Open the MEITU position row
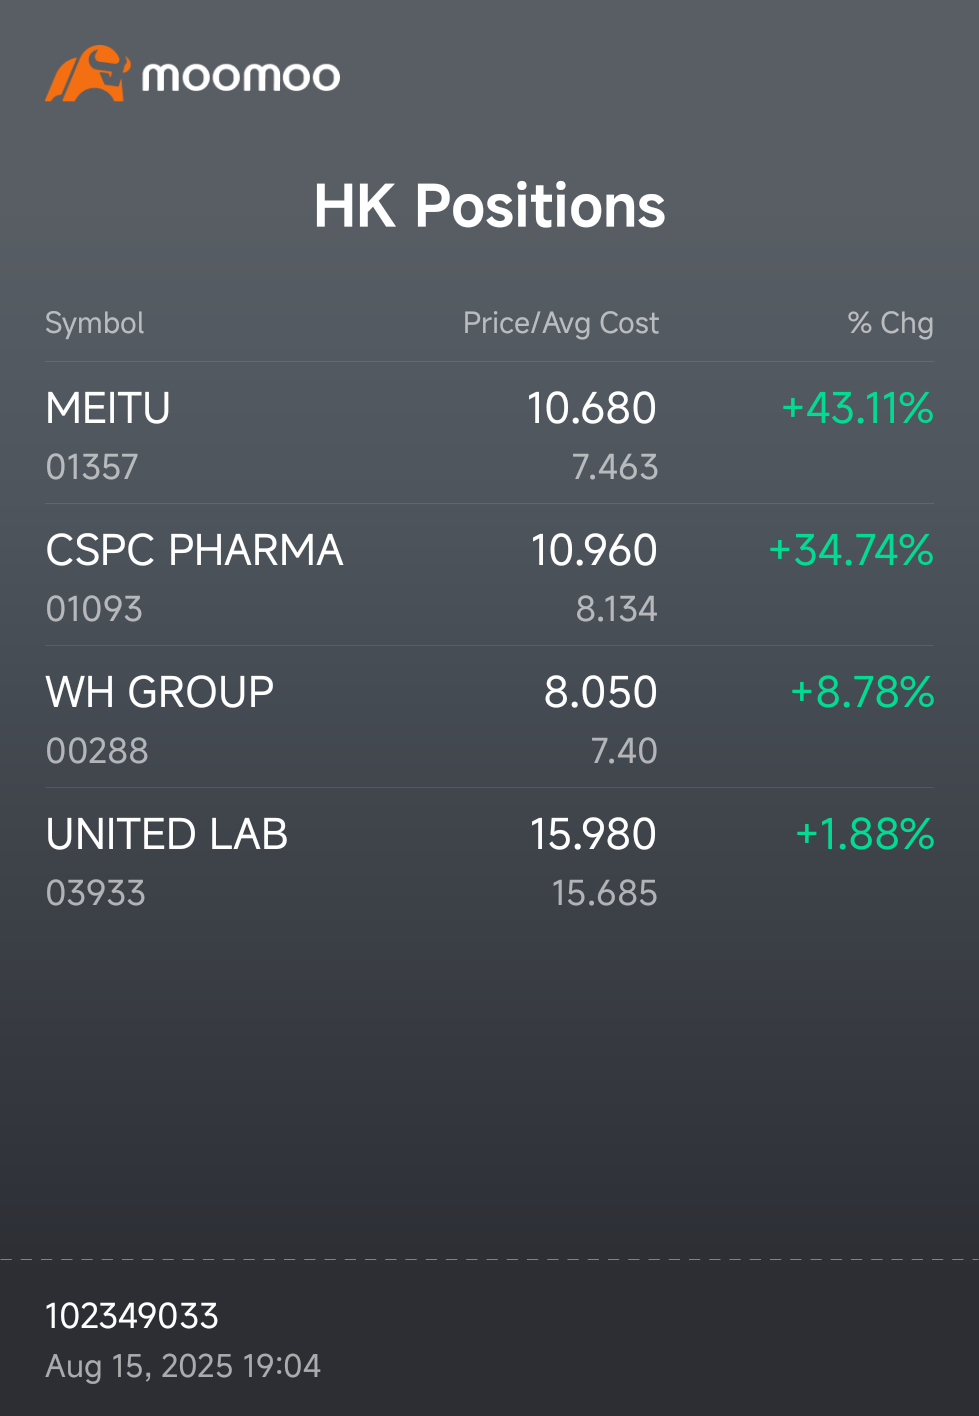Image resolution: width=979 pixels, height=1416 pixels. pos(489,433)
